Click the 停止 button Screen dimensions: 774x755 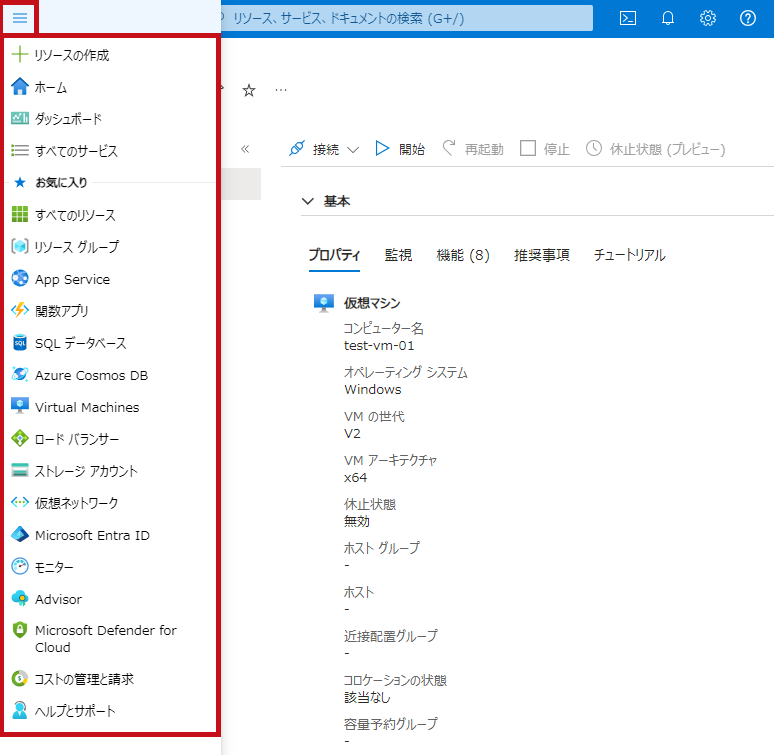click(x=545, y=149)
